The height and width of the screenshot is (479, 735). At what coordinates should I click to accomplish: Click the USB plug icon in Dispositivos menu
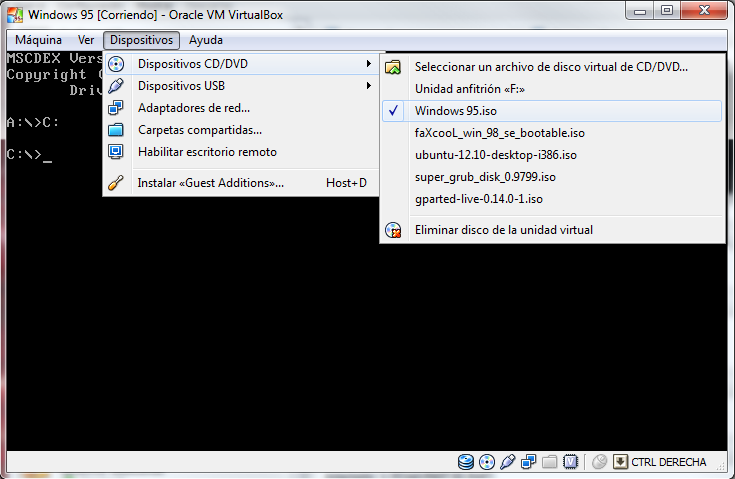point(116,86)
